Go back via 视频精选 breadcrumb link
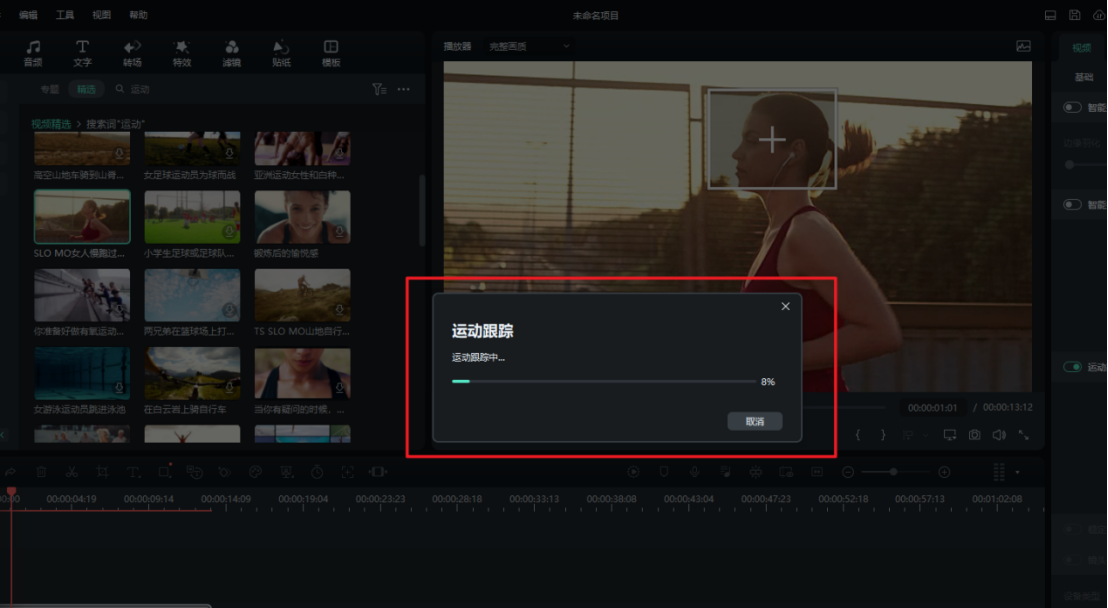 pyautogui.click(x=52, y=124)
